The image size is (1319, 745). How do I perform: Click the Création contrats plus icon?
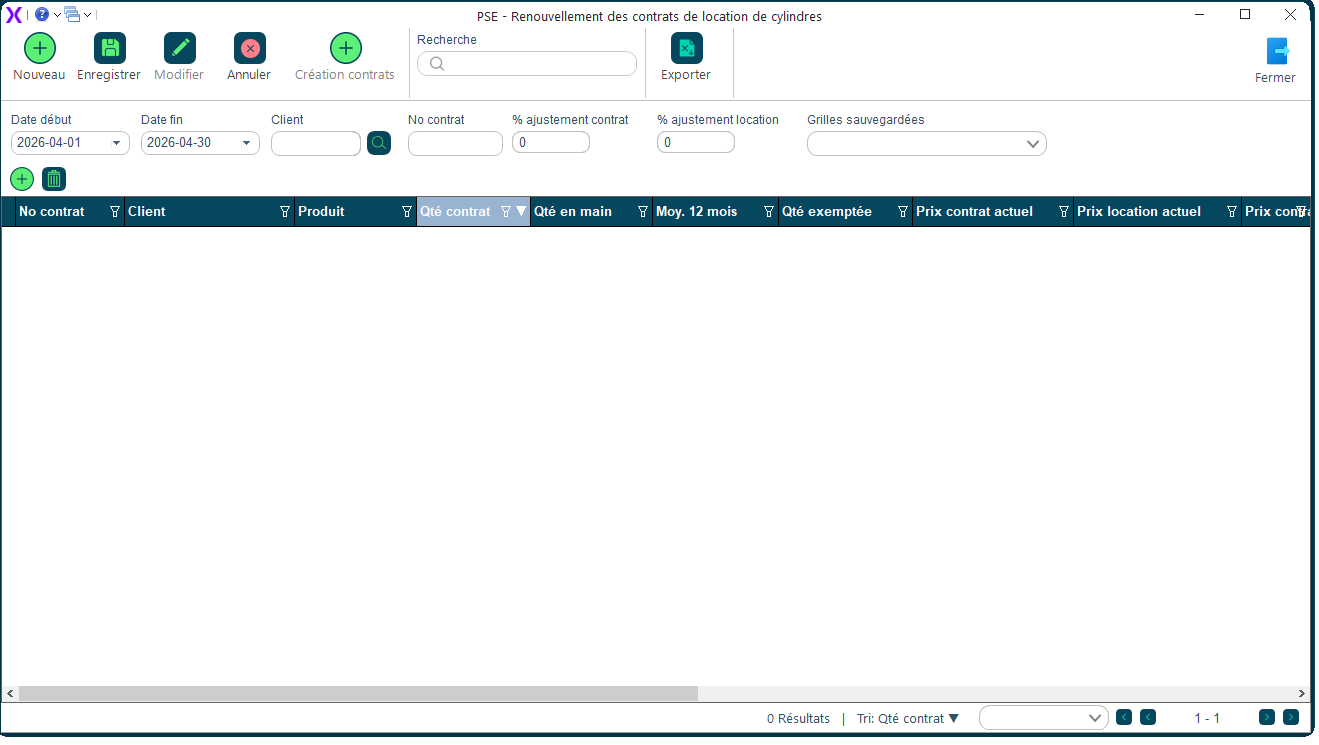click(345, 48)
